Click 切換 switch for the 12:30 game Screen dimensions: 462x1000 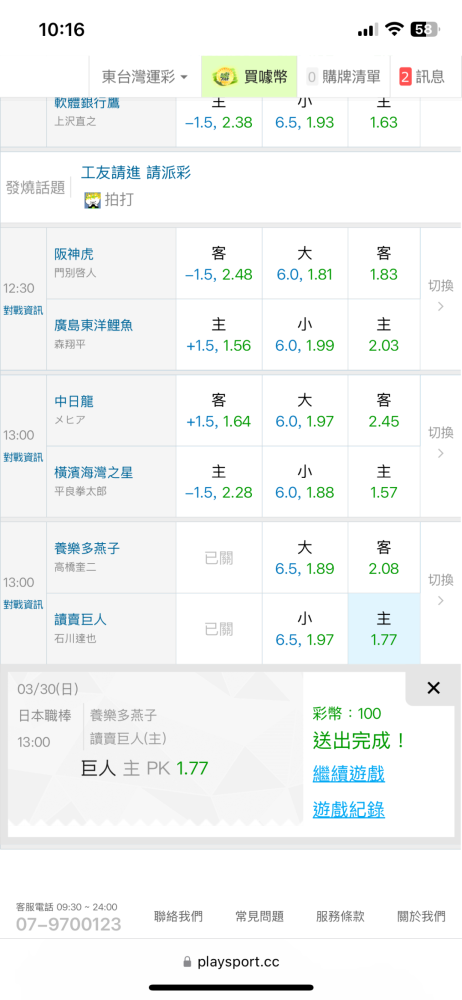click(440, 296)
